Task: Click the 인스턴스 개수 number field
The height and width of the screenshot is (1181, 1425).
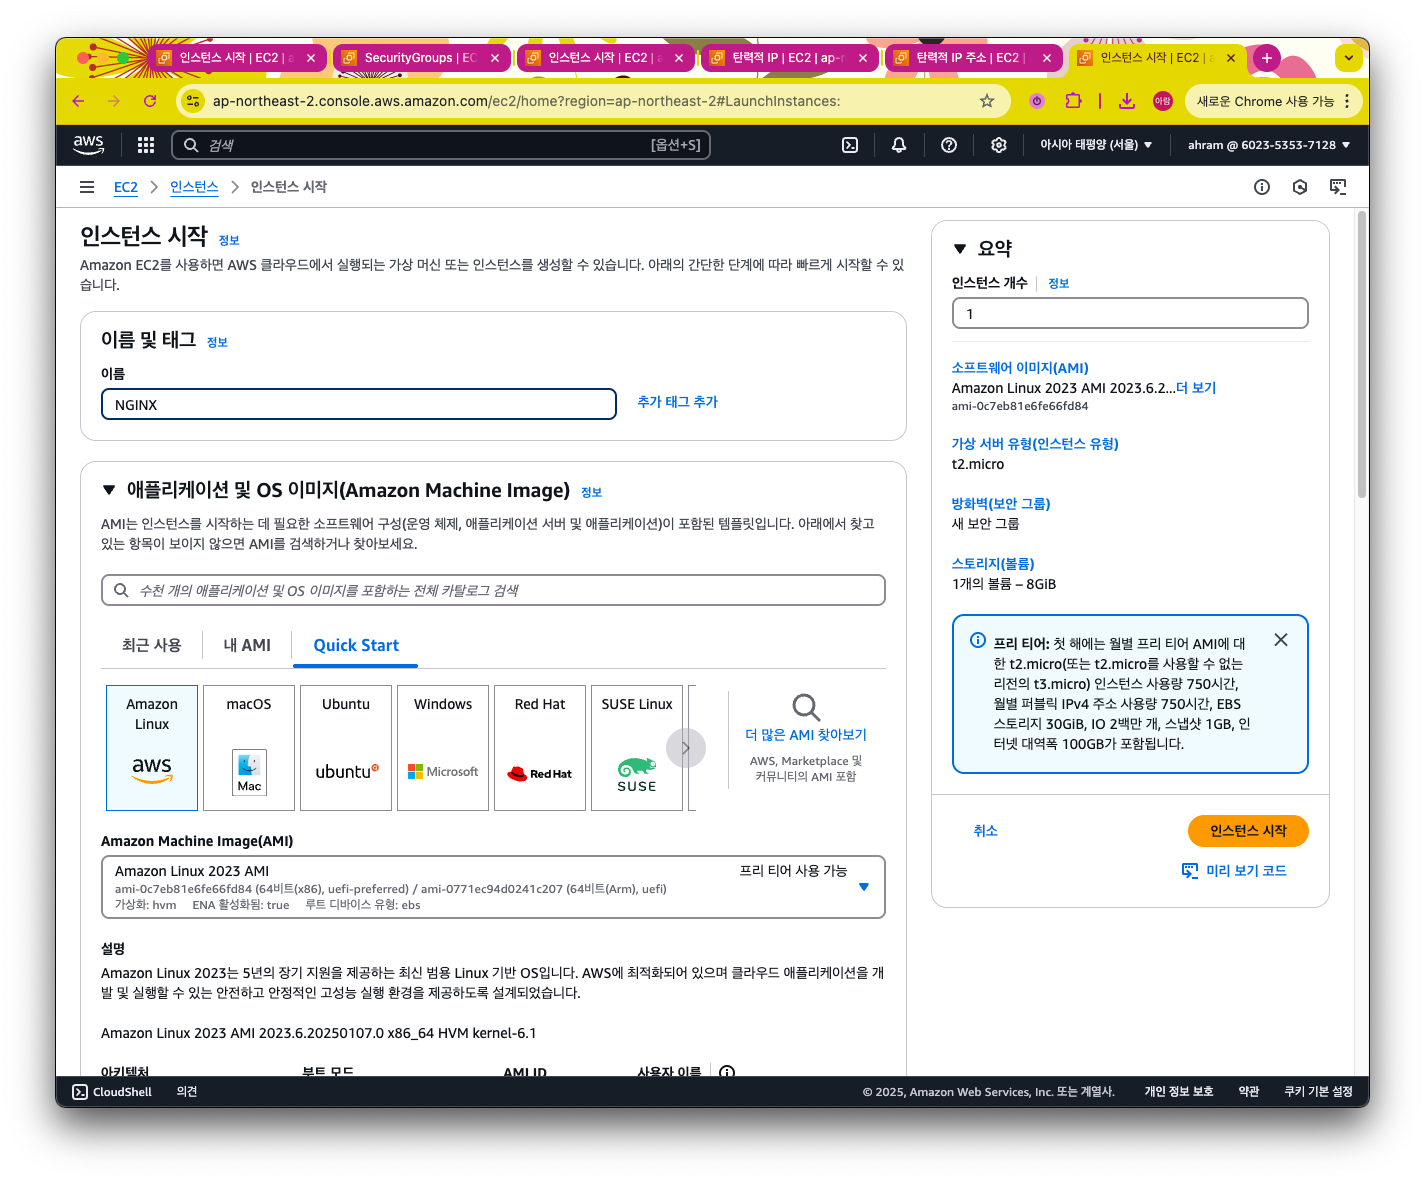Action: (x=1130, y=313)
